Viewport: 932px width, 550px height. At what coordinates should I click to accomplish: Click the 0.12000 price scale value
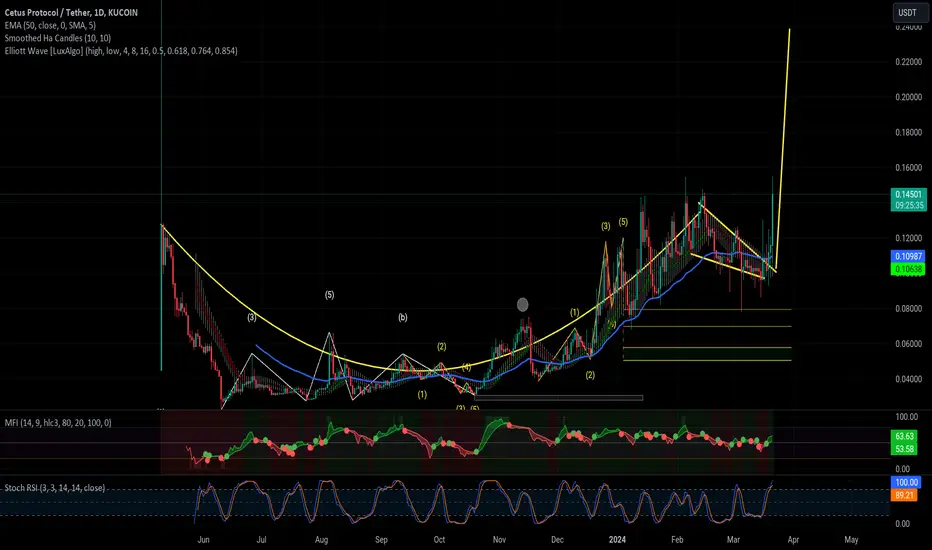[x=909, y=238]
